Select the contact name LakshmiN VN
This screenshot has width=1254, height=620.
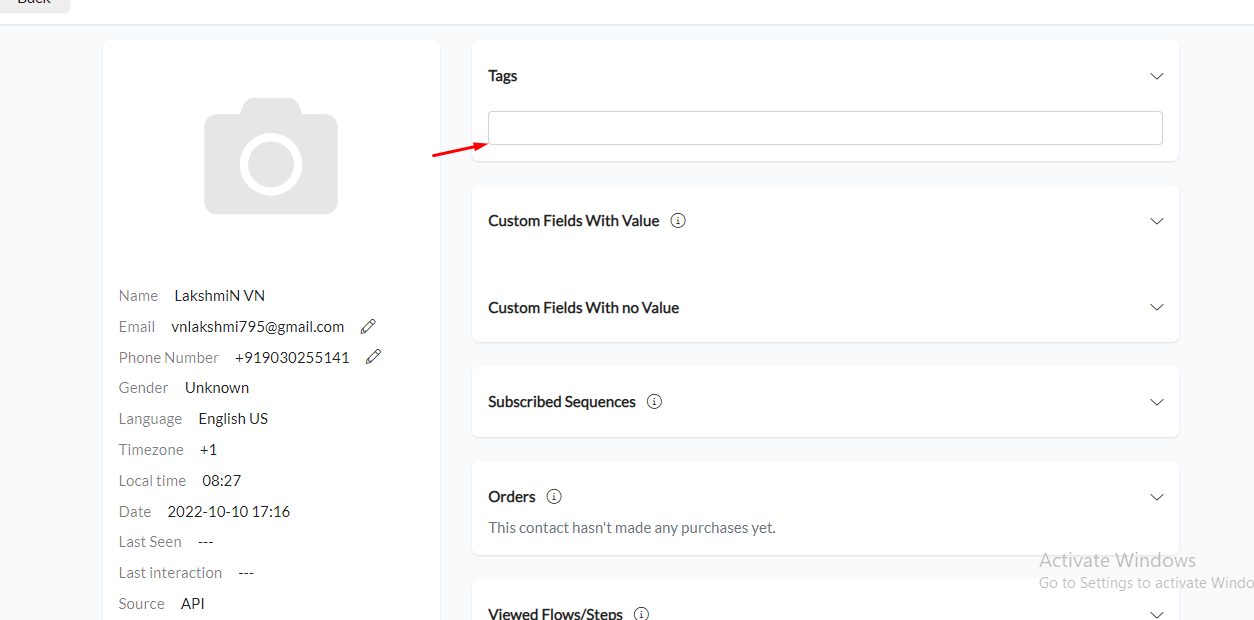[220, 295]
